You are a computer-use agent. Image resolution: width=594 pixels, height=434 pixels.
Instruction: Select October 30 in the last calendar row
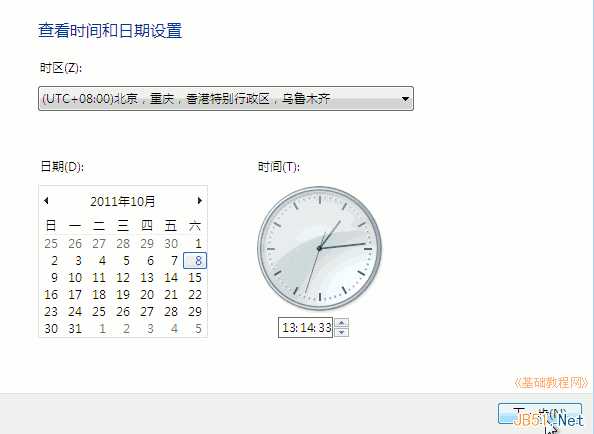tap(51, 328)
